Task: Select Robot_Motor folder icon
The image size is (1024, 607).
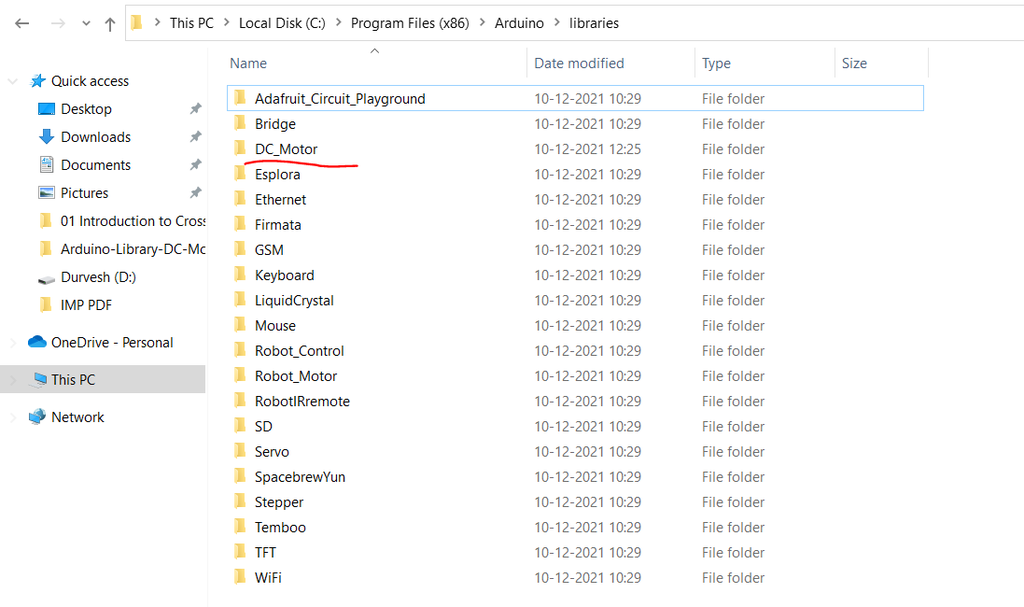Action: 240,375
